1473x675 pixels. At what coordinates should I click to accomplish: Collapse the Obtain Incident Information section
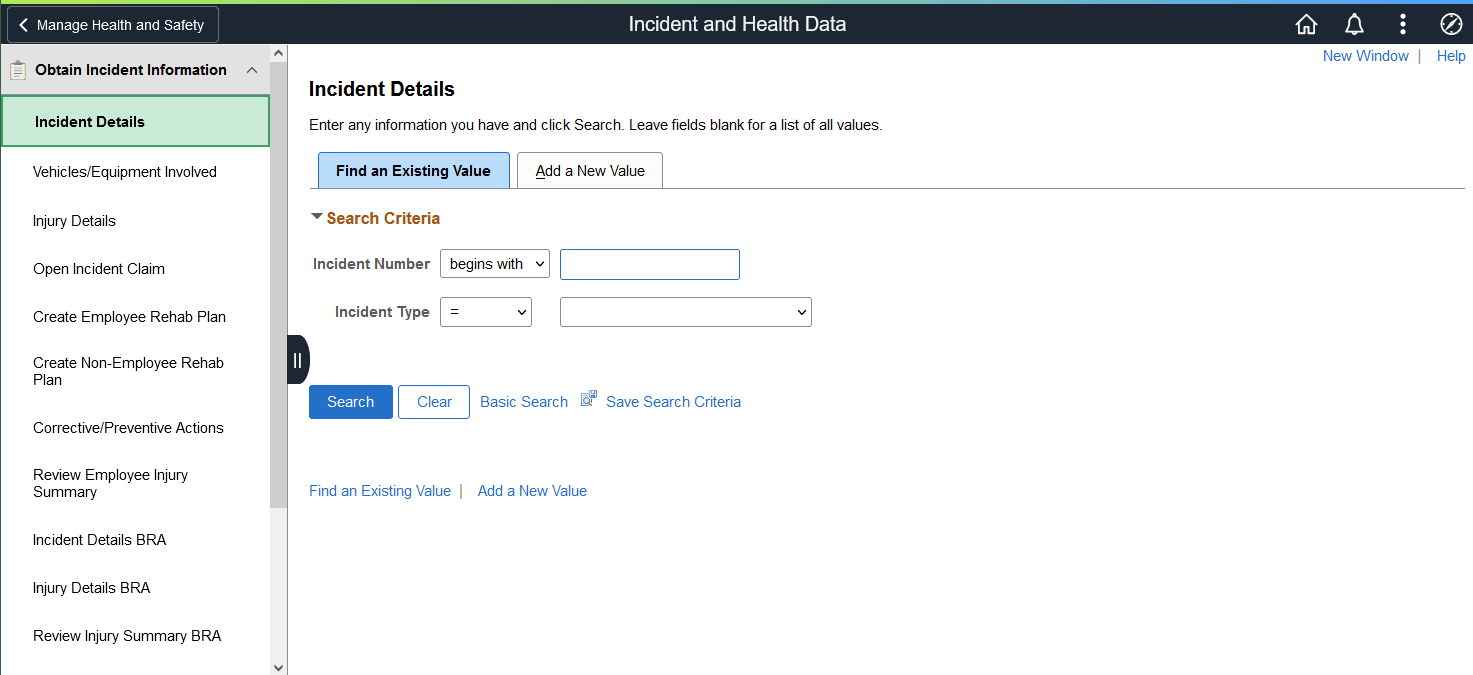252,70
